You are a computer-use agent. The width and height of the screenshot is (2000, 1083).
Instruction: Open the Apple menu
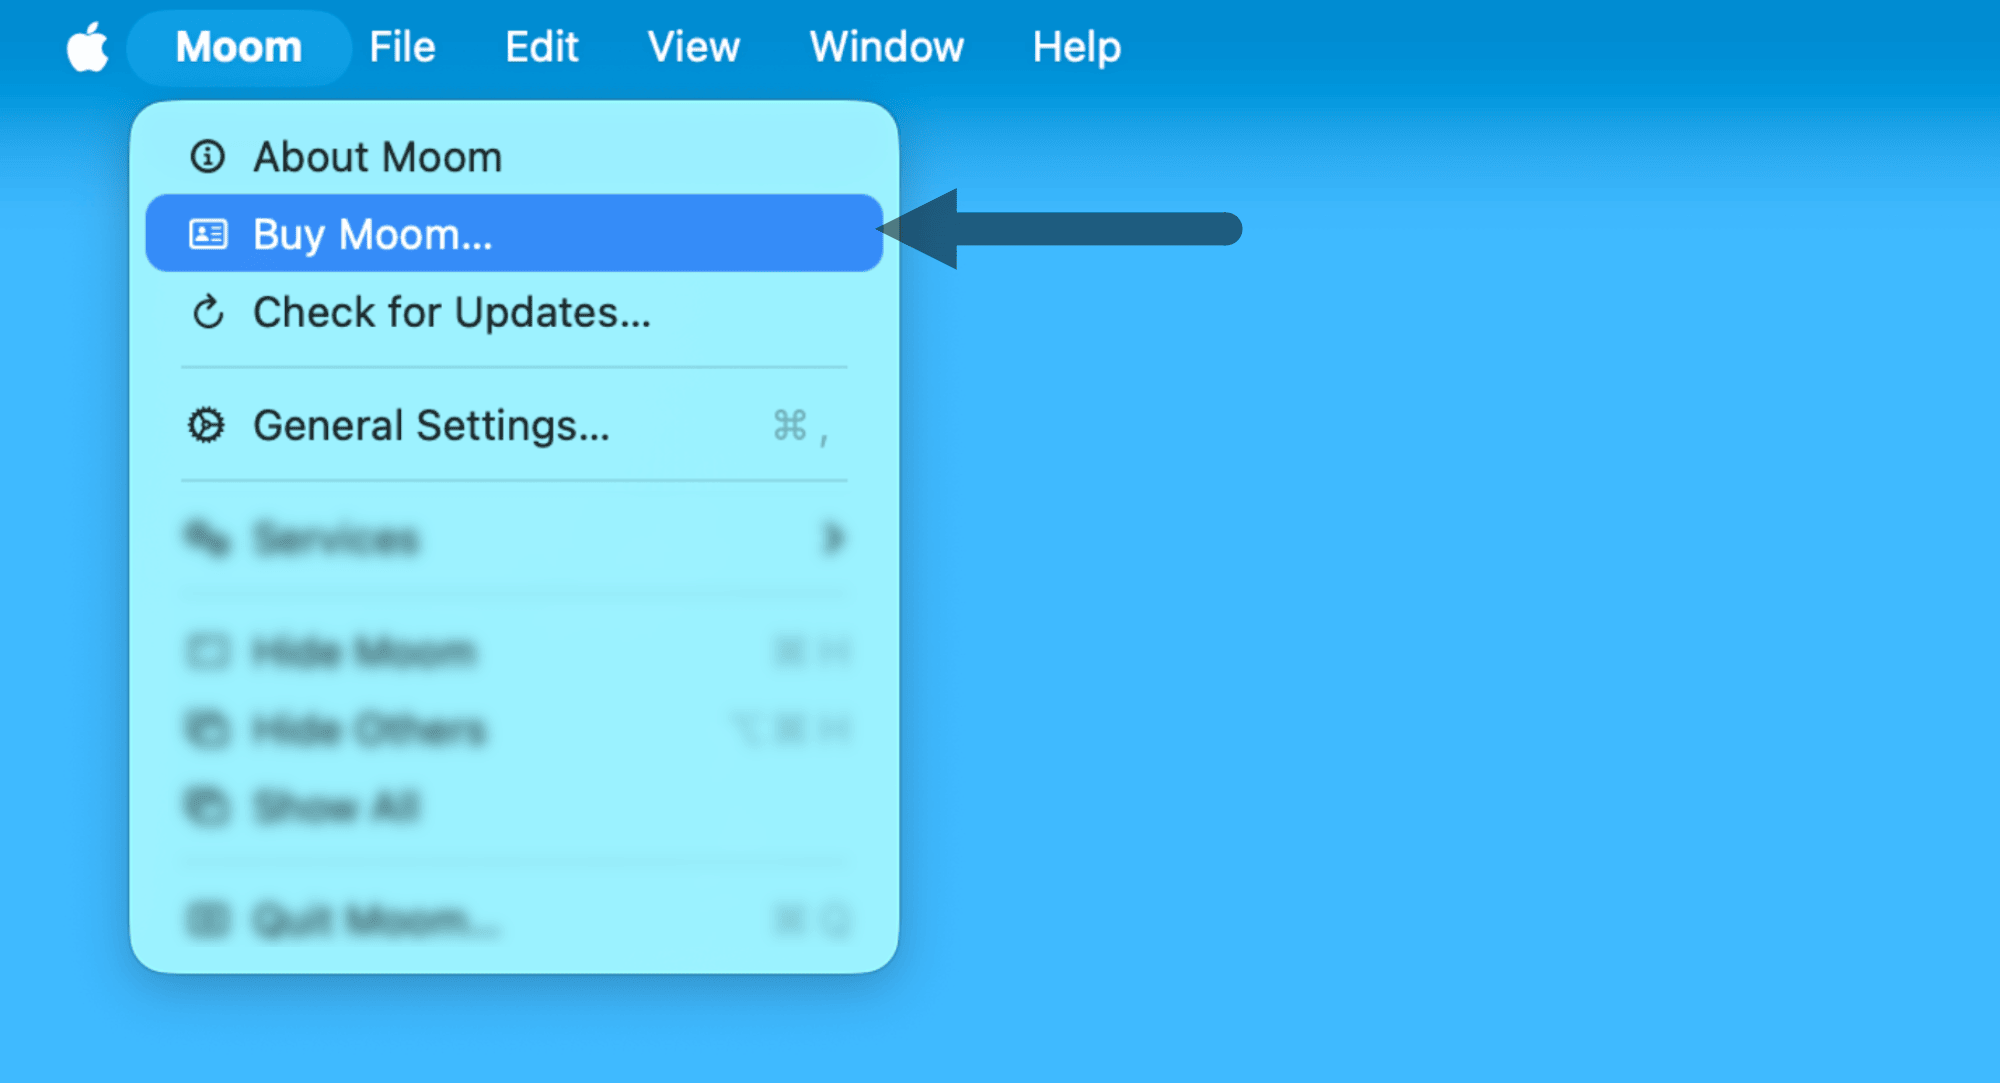88,47
